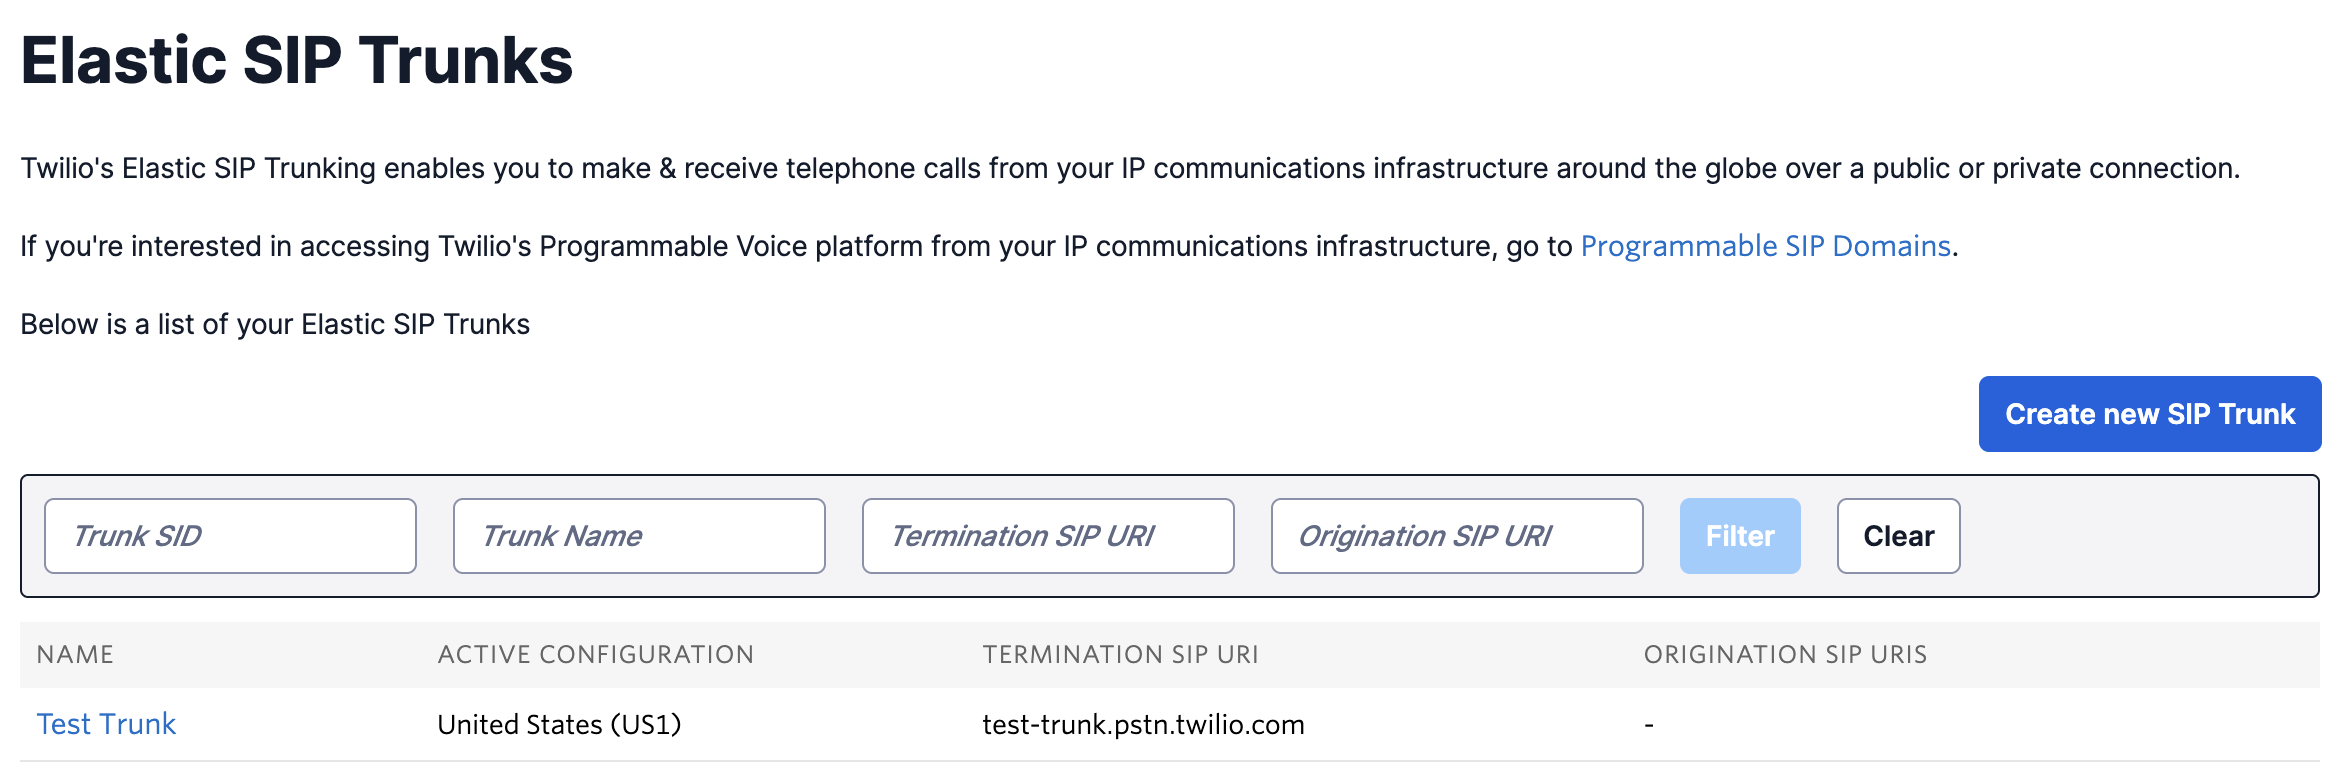
Task: Follow the Programmable SIP Domains link
Action: pyautogui.click(x=1765, y=246)
